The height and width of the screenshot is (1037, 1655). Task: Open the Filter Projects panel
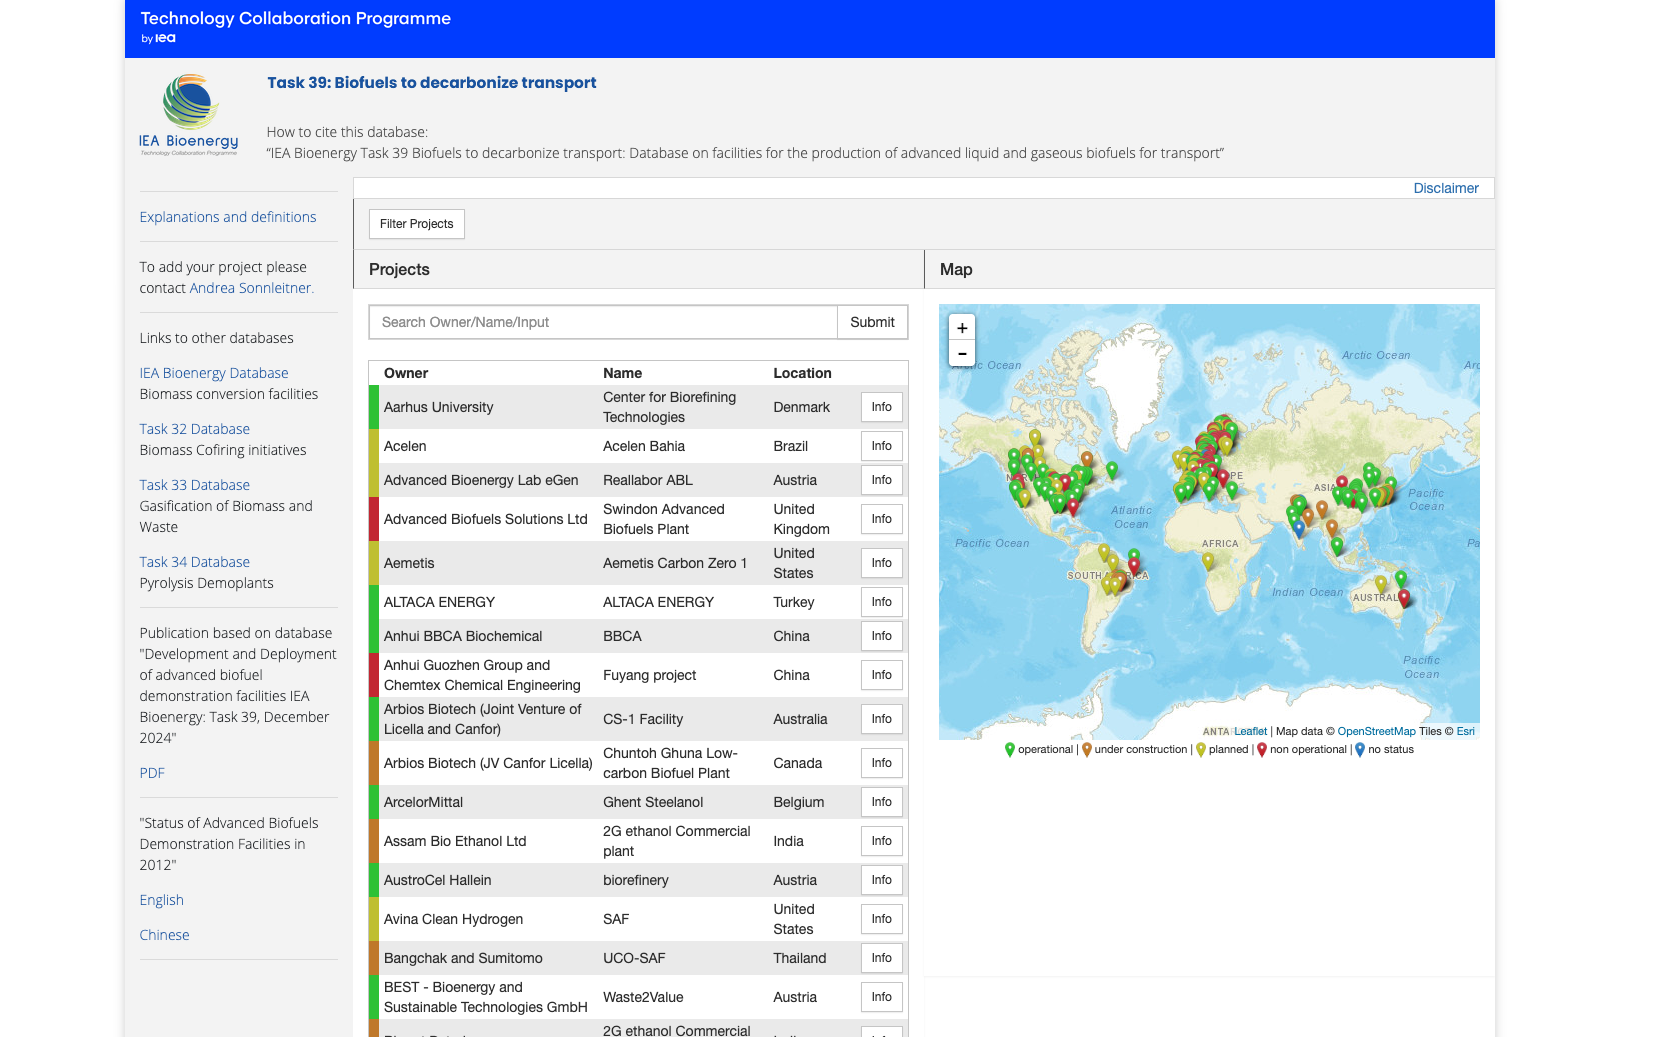coord(416,224)
